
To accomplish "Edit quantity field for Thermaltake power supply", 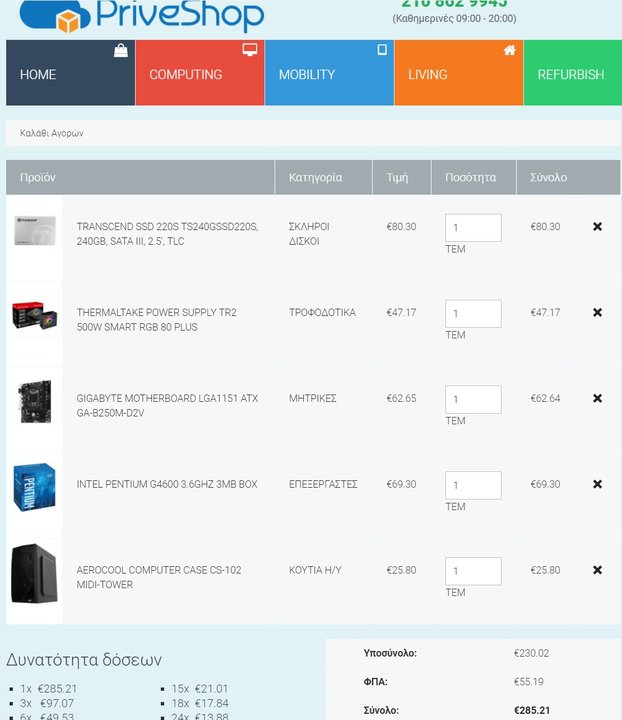I will point(473,314).
